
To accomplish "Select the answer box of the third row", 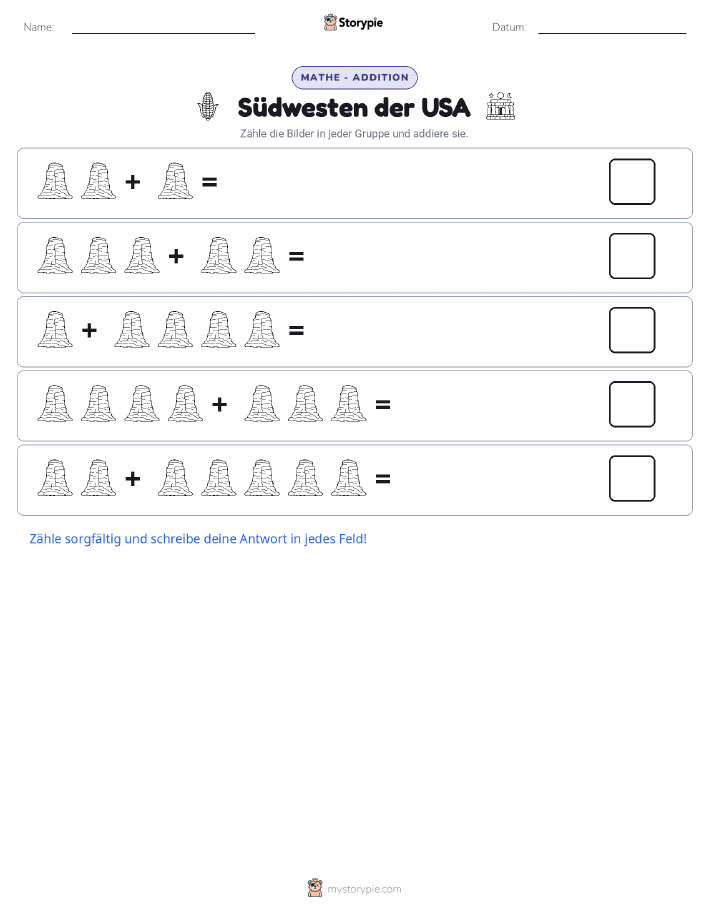I will point(632,330).
